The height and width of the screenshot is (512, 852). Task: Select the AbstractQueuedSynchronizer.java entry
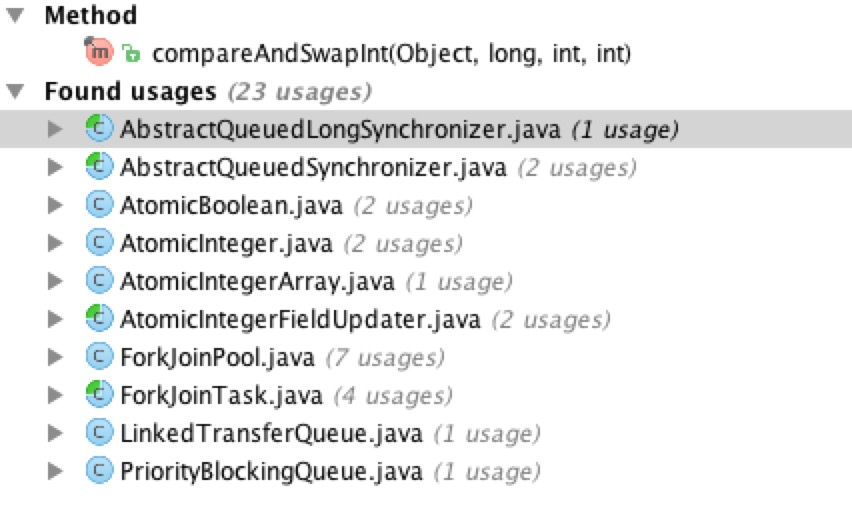[313, 167]
